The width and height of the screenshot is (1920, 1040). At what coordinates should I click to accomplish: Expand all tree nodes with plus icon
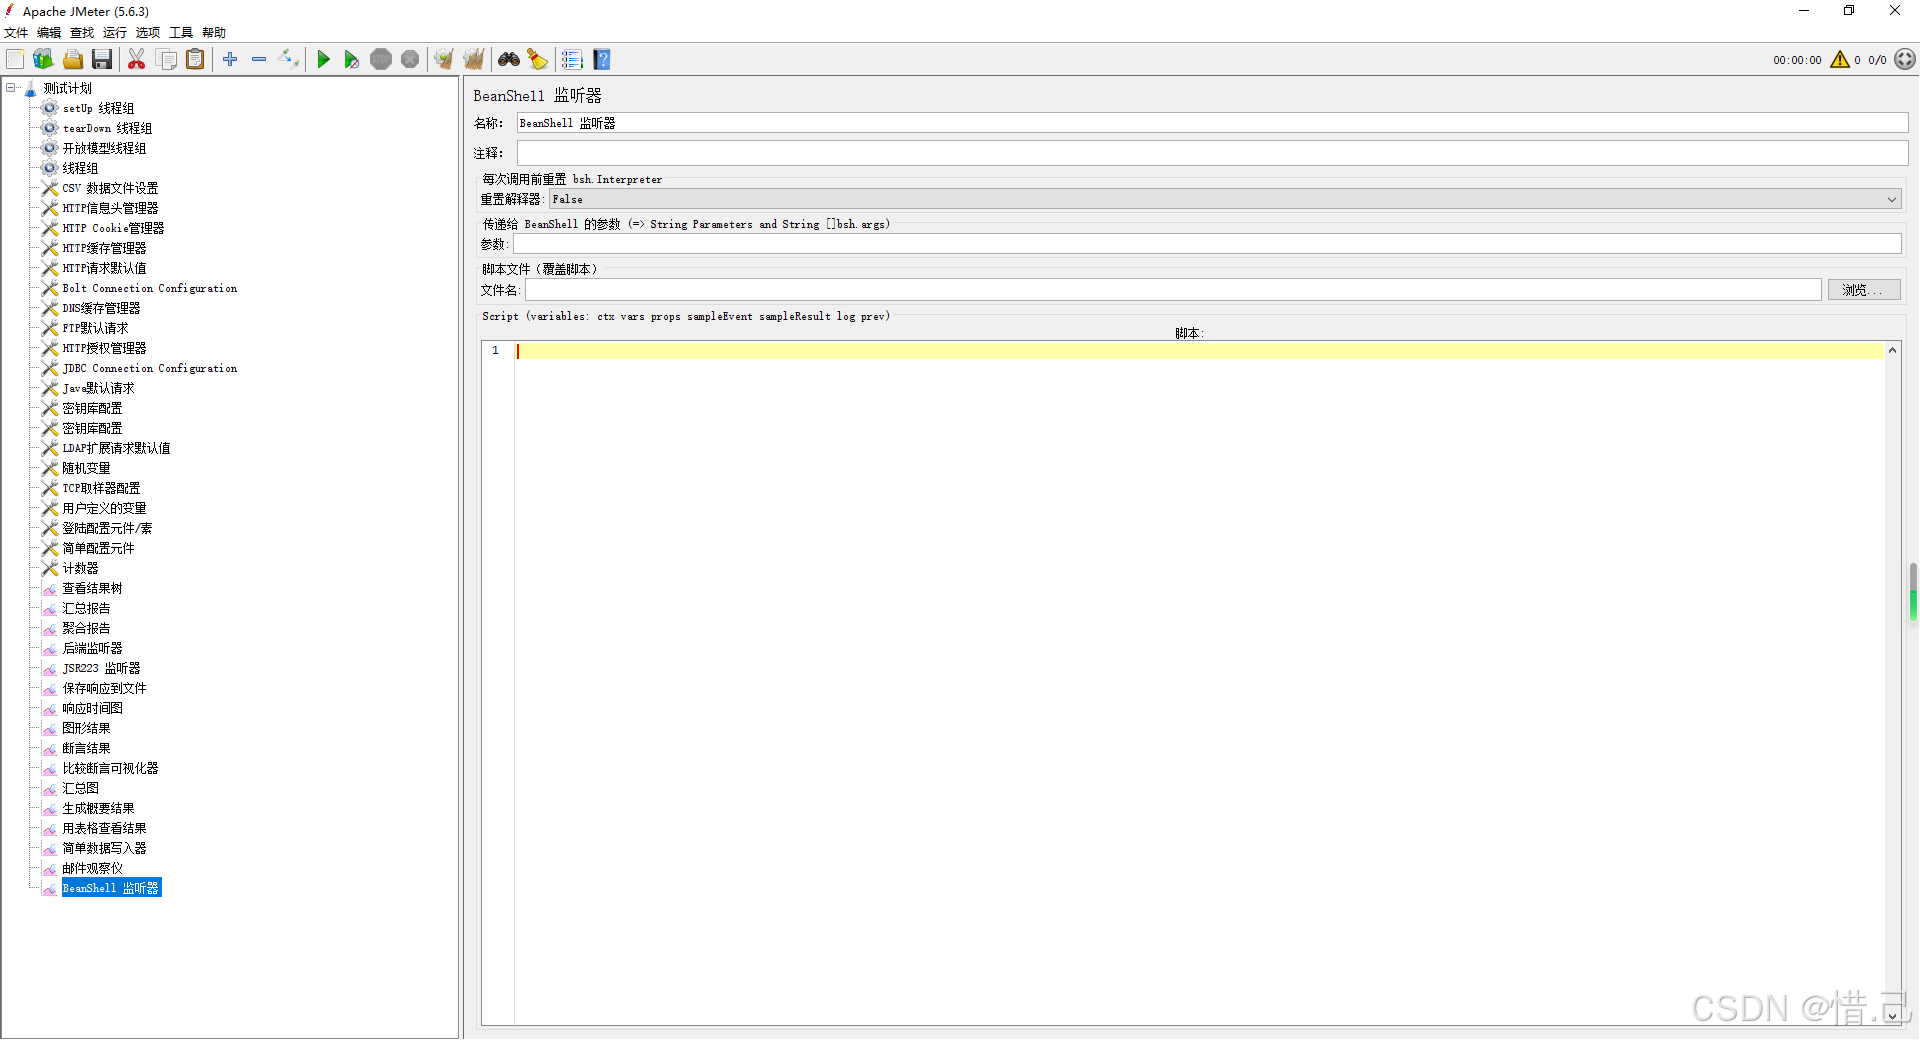click(230, 60)
